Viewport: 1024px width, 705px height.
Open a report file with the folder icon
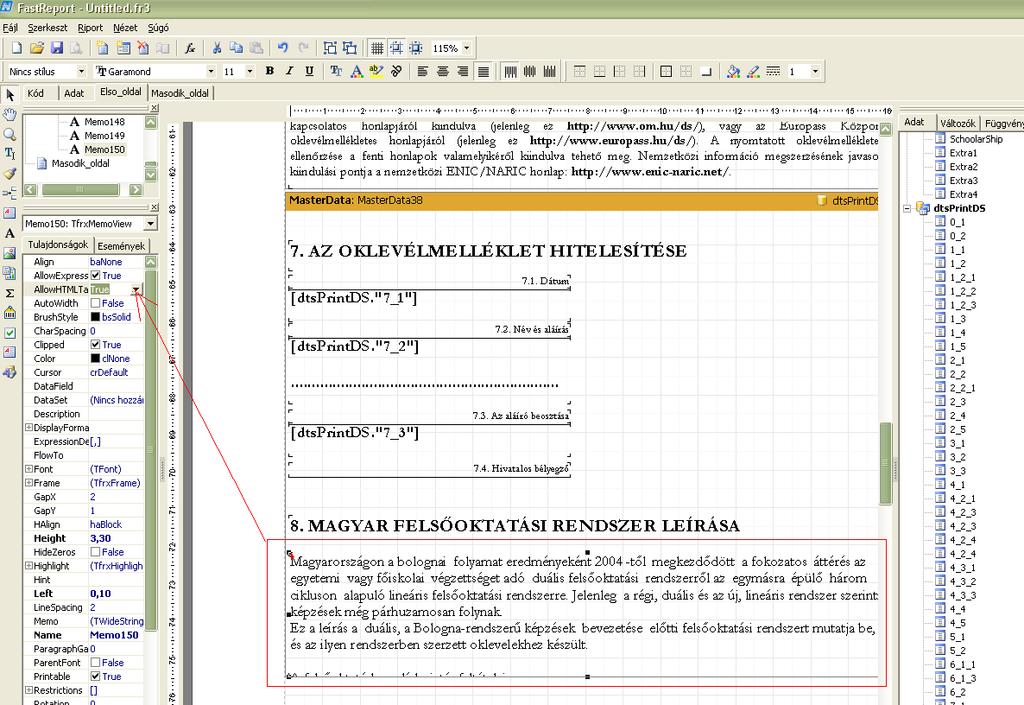(x=37, y=48)
